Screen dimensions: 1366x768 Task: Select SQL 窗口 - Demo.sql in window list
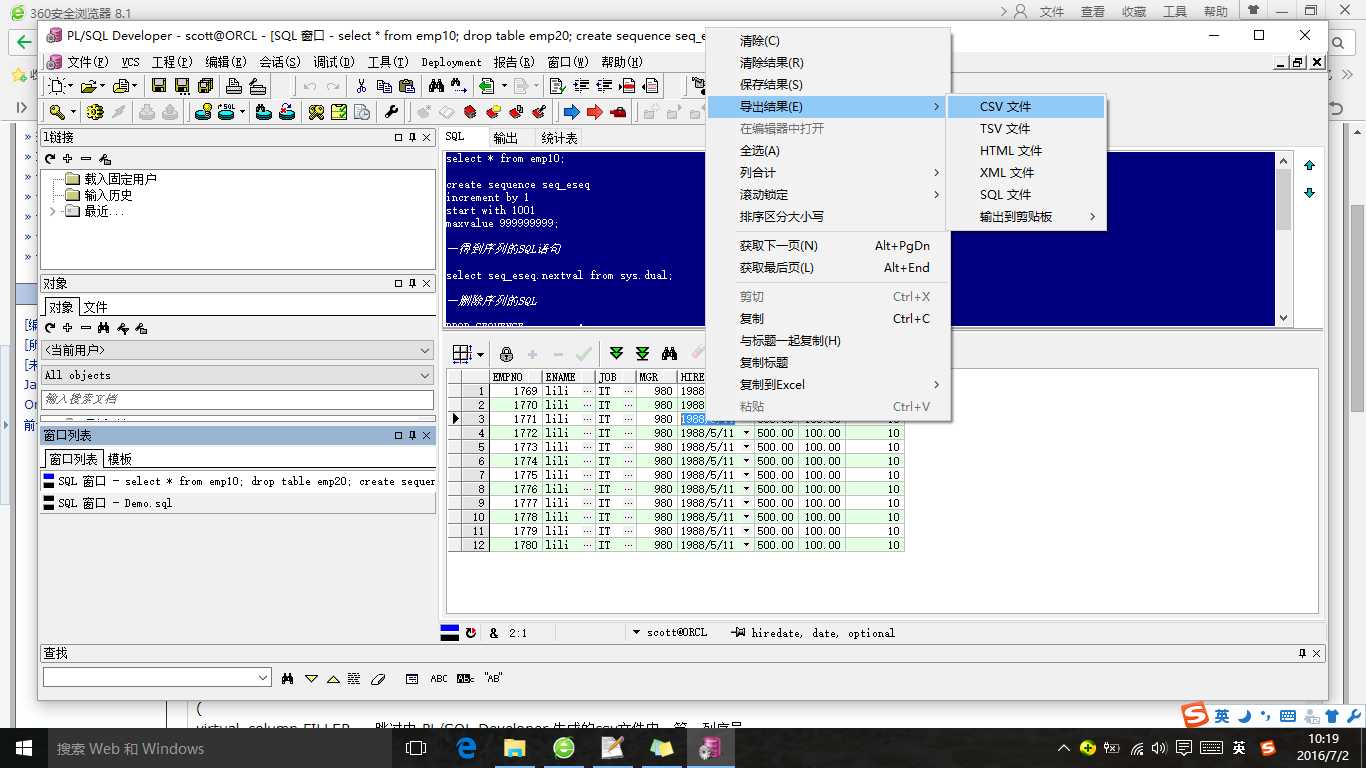pyautogui.click(x=238, y=503)
